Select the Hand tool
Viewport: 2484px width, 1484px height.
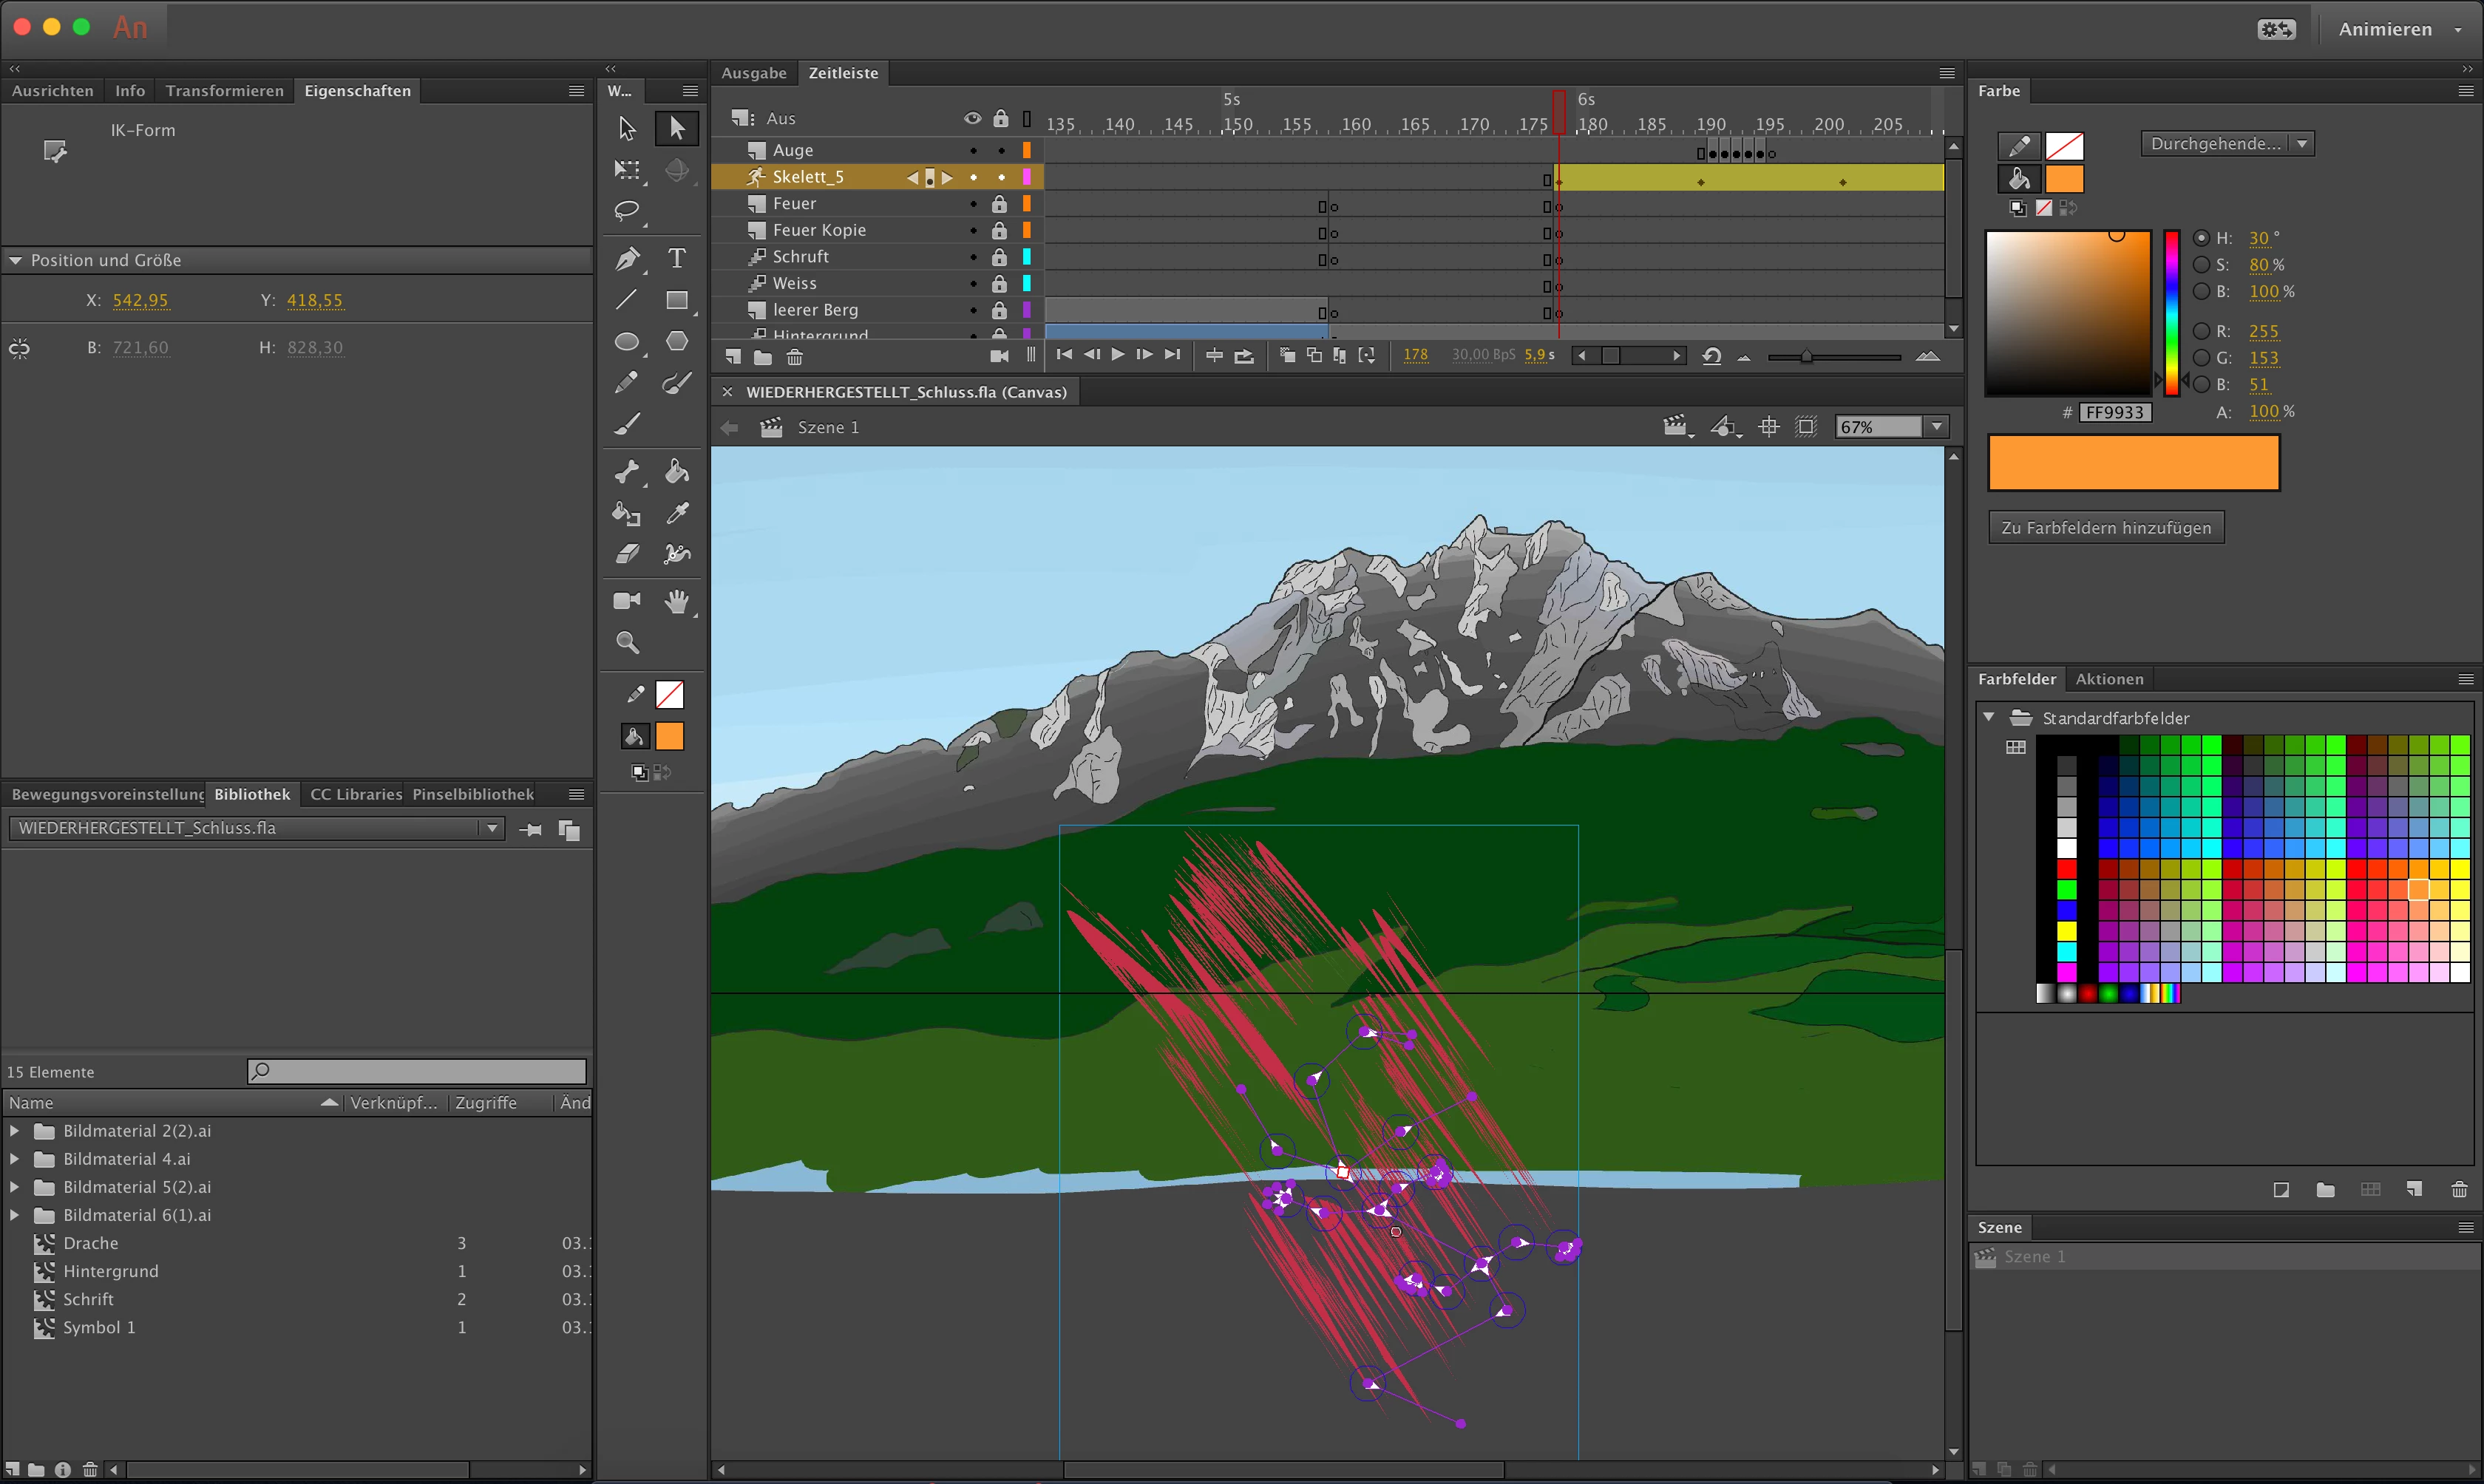[677, 600]
